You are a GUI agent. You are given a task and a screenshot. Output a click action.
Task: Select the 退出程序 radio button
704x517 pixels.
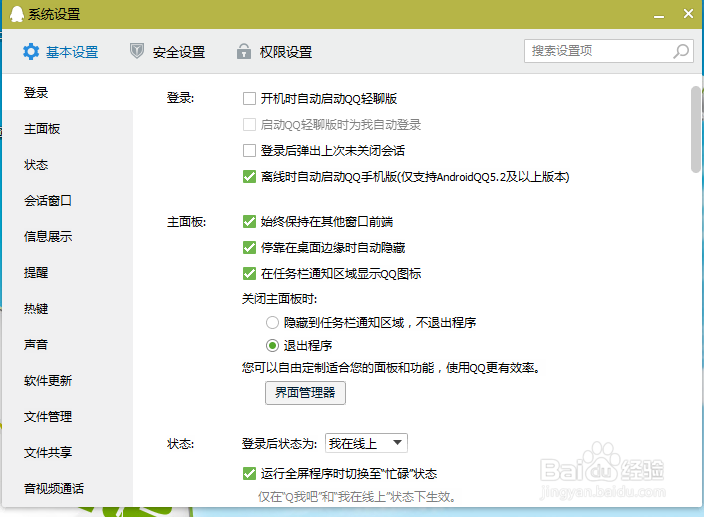tap(272, 346)
